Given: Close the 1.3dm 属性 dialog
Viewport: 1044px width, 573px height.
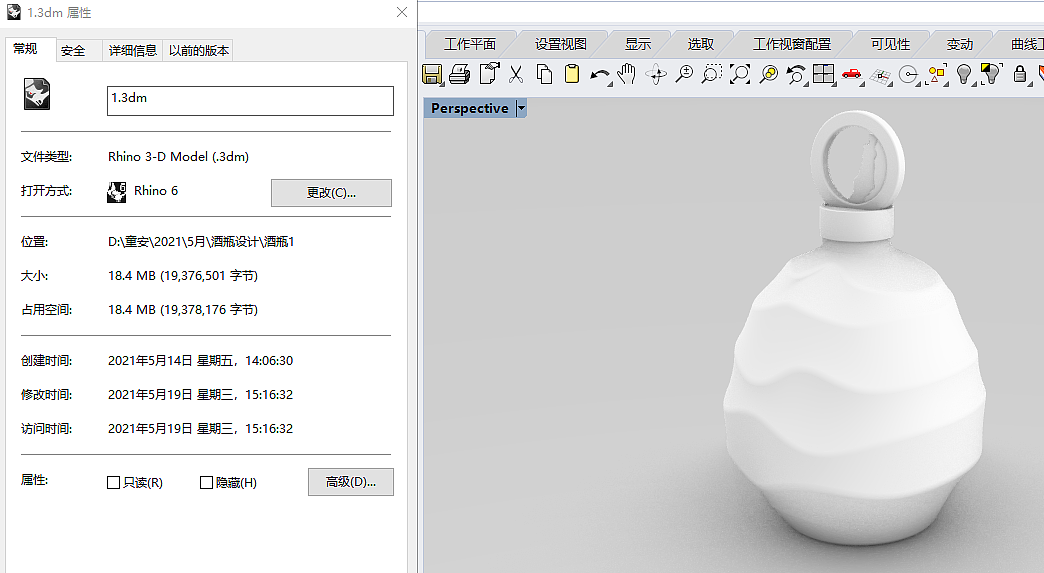Looking at the screenshot, I should click(401, 12).
